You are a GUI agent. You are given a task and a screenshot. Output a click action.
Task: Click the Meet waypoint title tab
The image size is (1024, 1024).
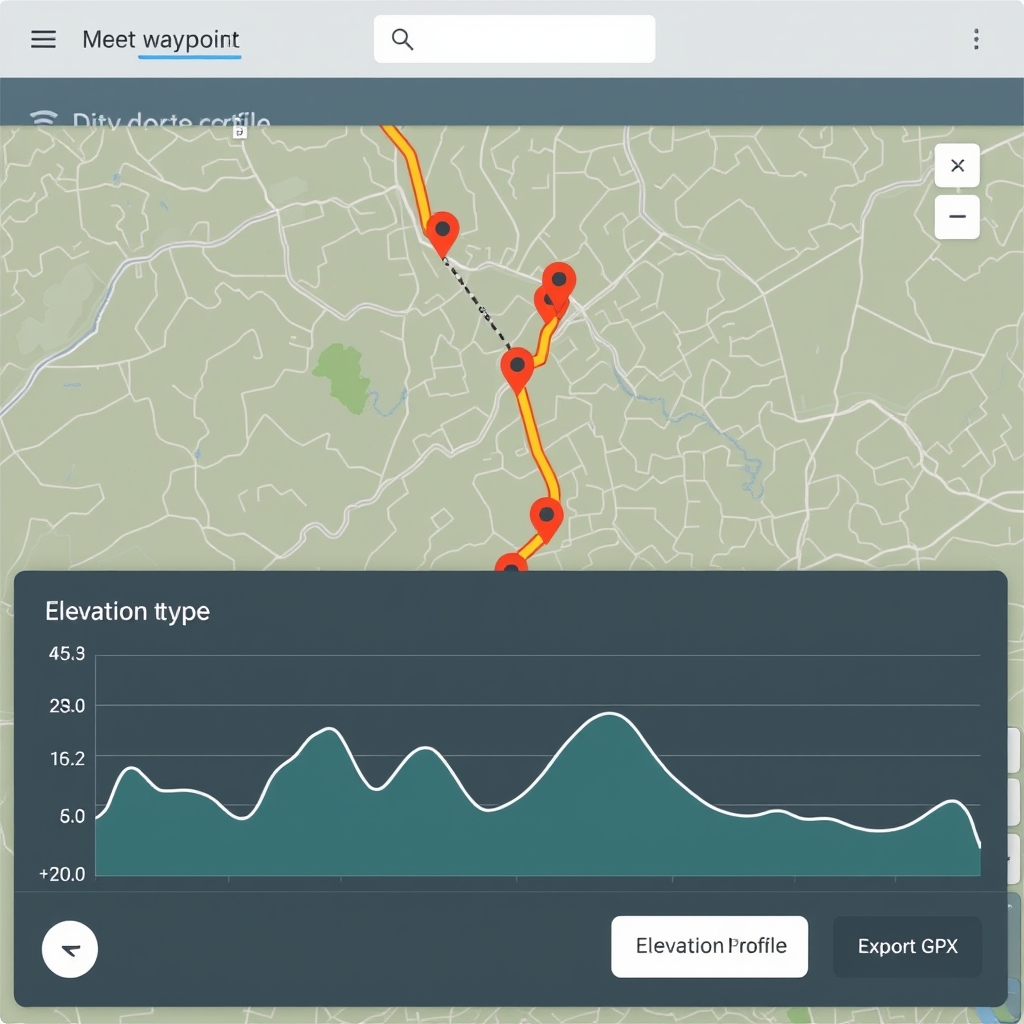pyautogui.click(x=161, y=40)
